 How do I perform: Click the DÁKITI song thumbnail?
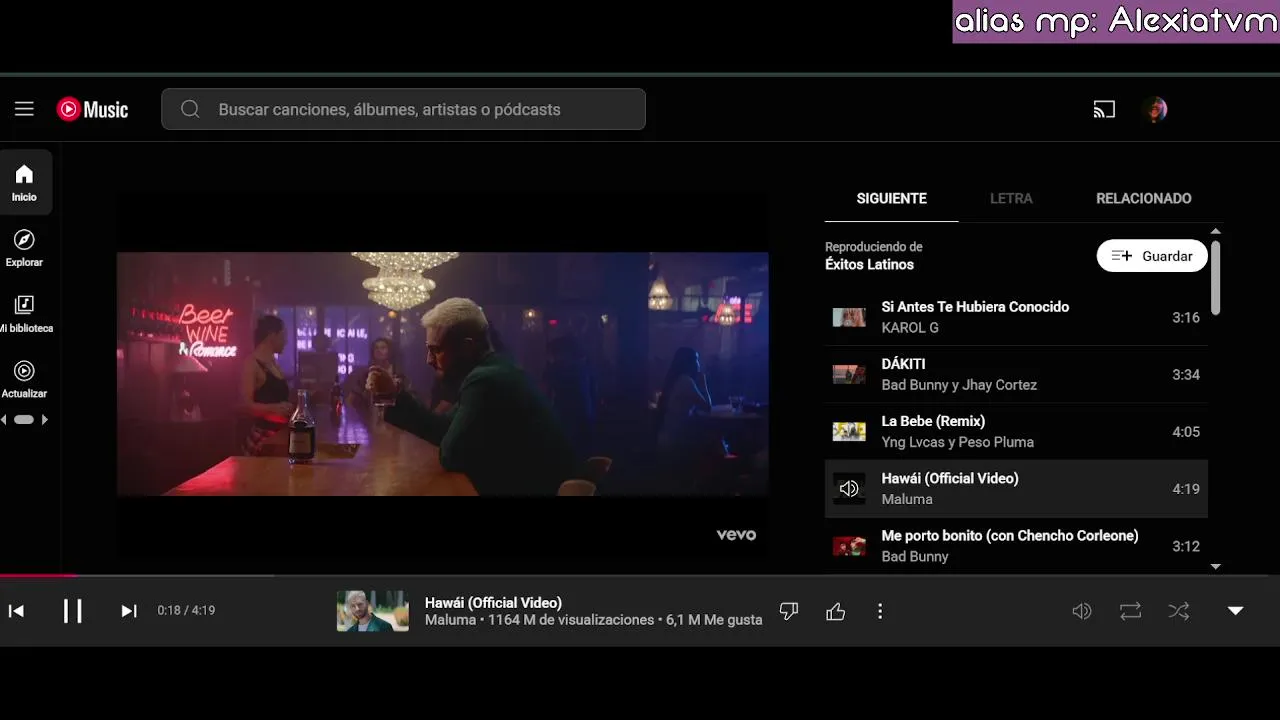coord(849,374)
